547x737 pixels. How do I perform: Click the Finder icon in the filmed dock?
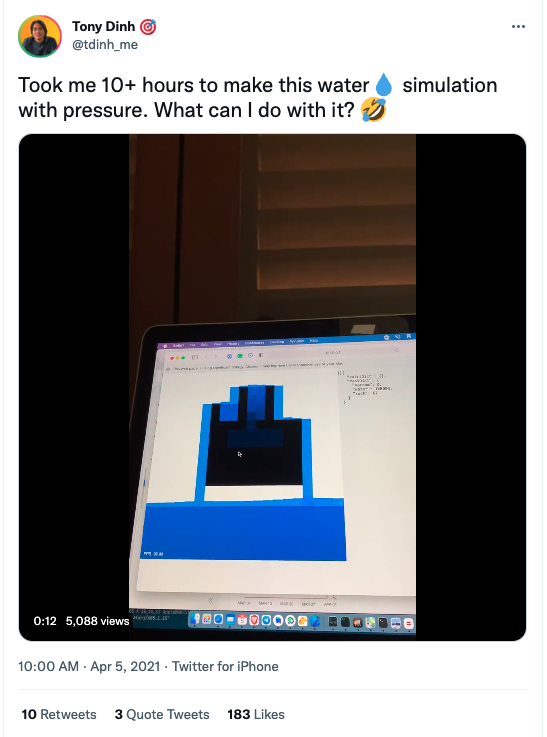click(195, 619)
